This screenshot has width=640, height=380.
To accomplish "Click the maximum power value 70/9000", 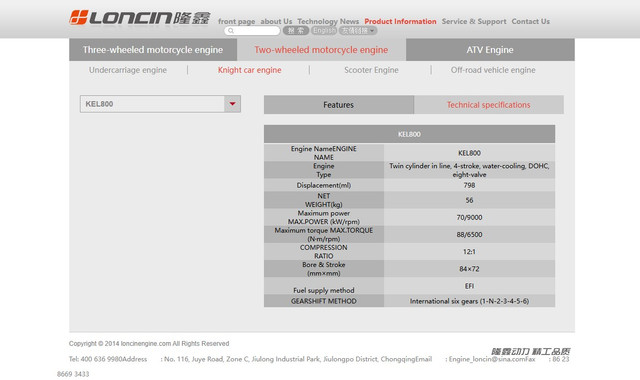I will tap(469, 218).
